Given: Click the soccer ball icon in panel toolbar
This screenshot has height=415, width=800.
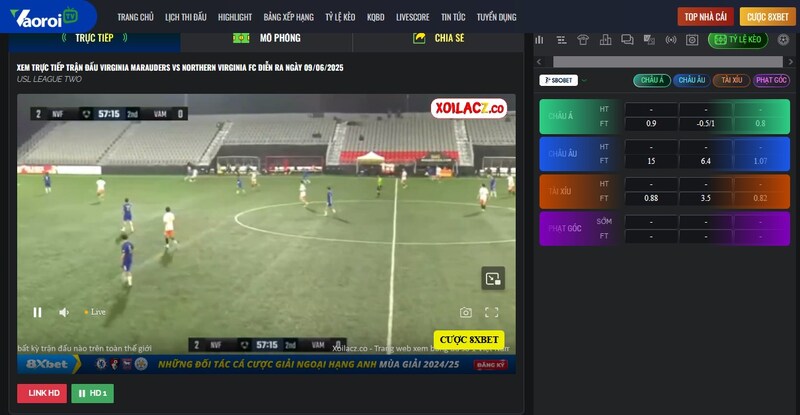Looking at the screenshot, I should pos(783,40).
